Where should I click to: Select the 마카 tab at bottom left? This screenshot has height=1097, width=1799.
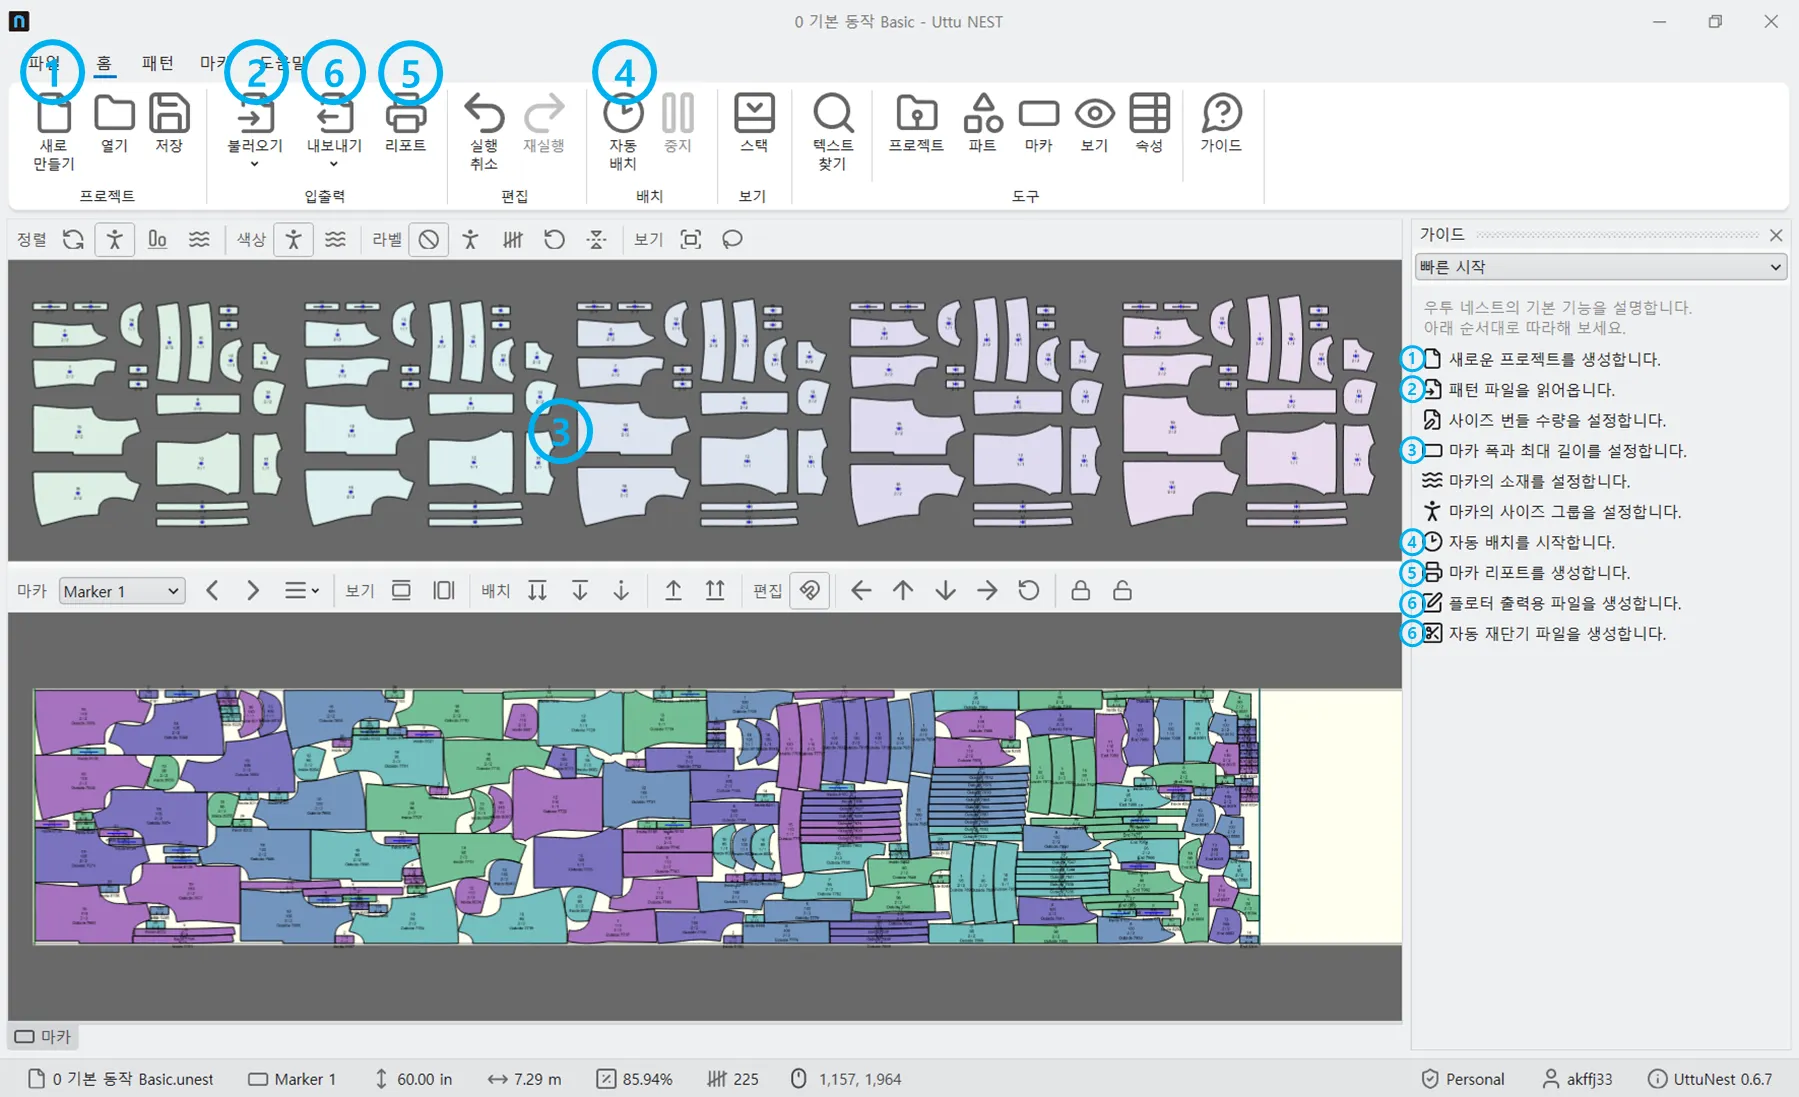click(44, 1037)
